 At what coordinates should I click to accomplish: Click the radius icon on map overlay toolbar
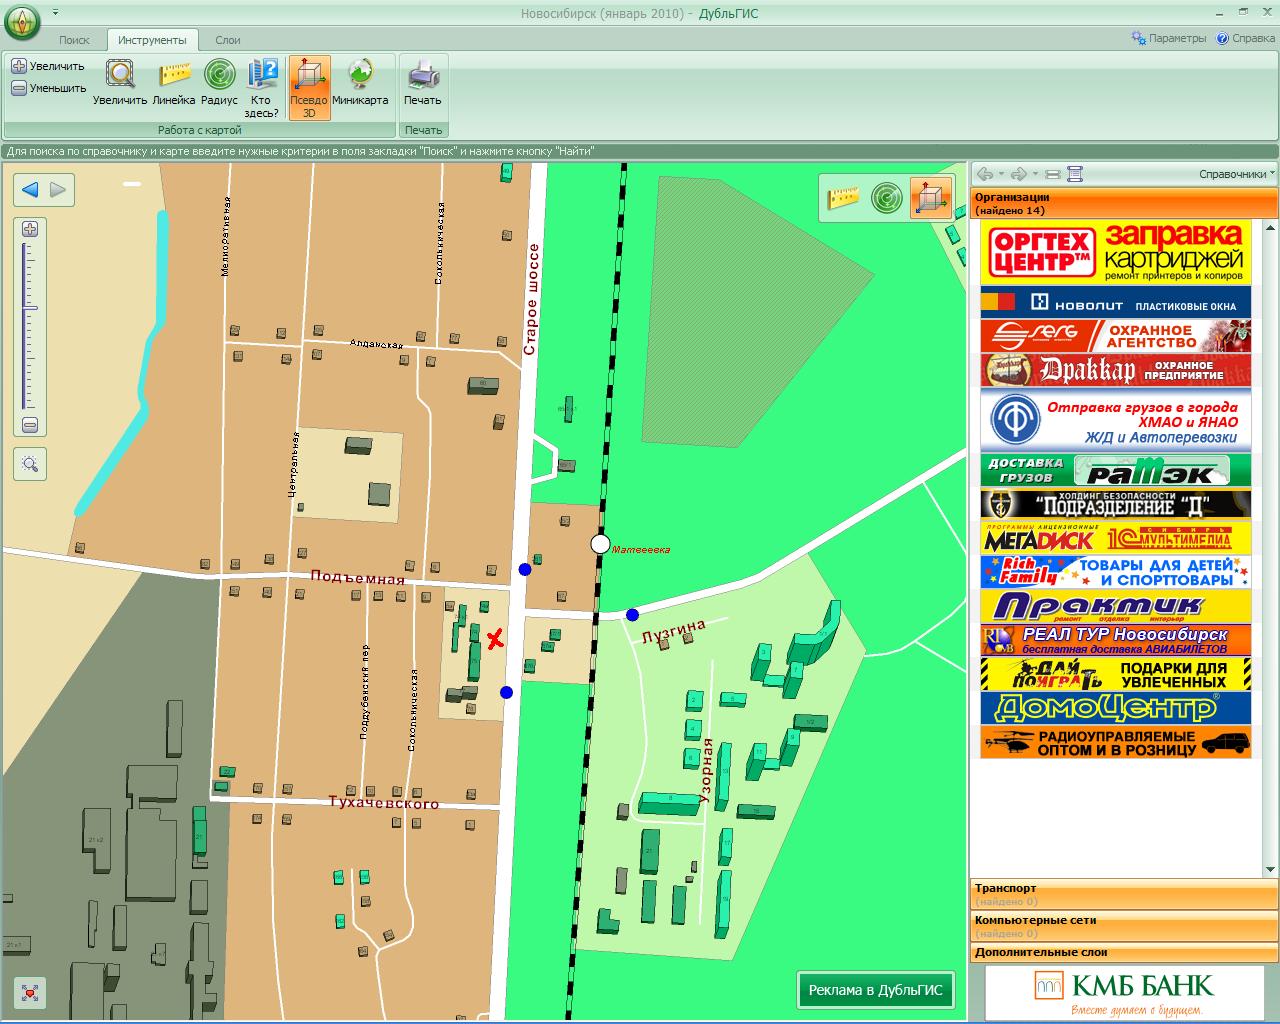[x=886, y=198]
